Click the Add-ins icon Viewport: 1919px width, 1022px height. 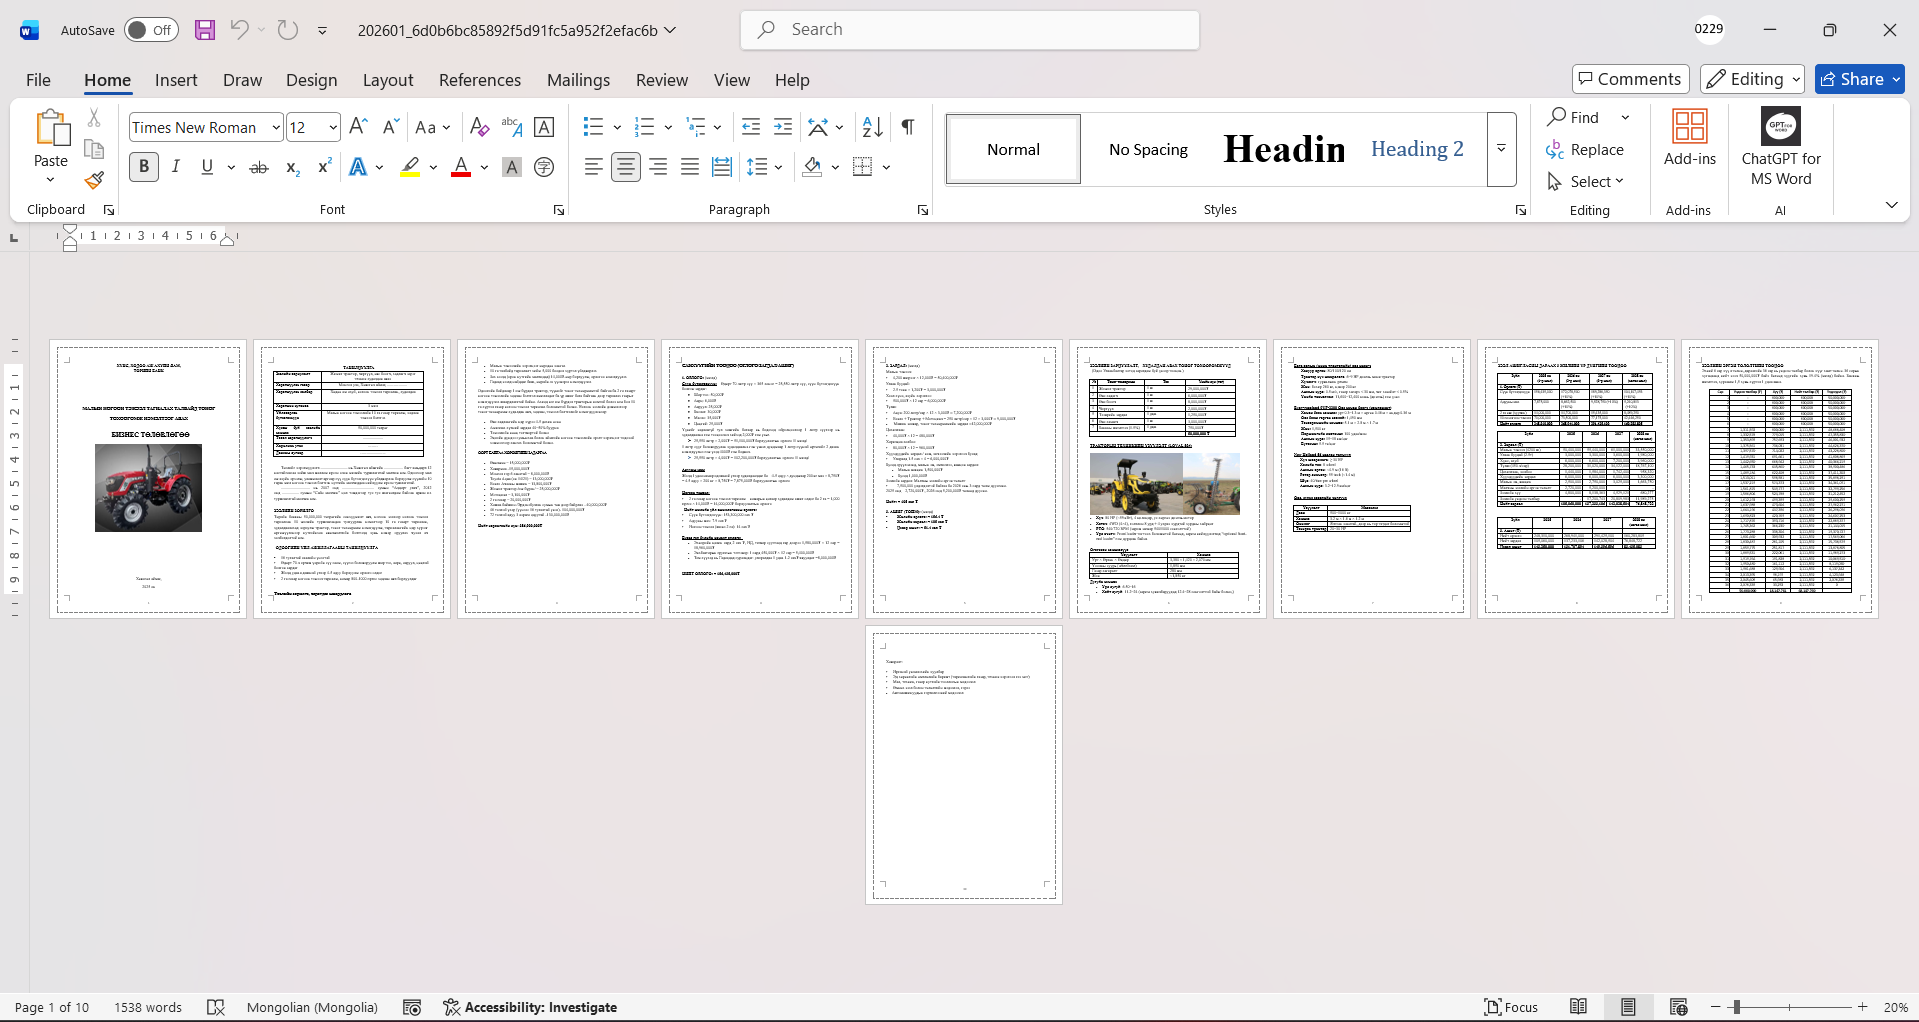click(1689, 138)
